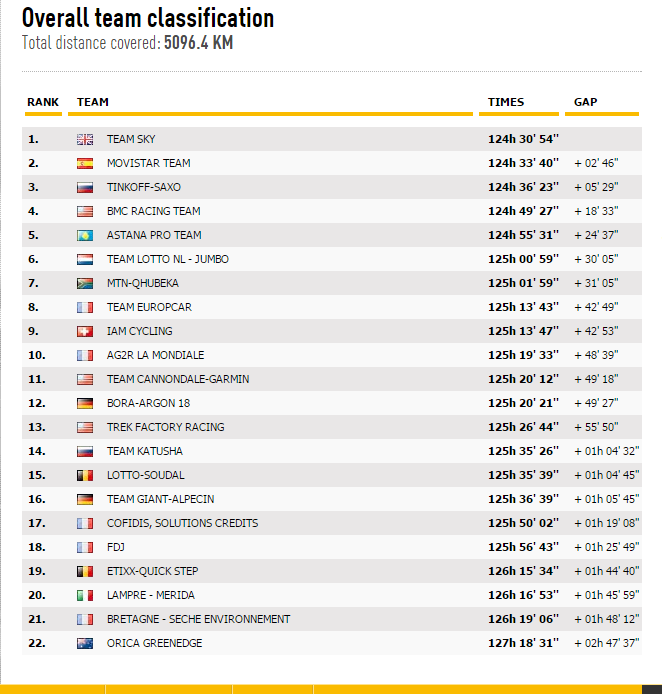Image resolution: width=662 pixels, height=694 pixels.
Task: Click the 5096.4 KM distance value
Action: [x=198, y=43]
